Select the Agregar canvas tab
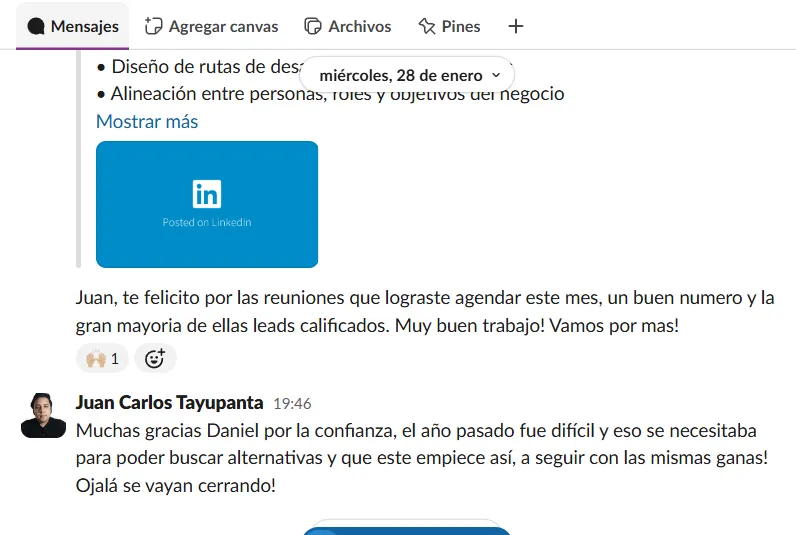This screenshot has width=796, height=535. 211,26
